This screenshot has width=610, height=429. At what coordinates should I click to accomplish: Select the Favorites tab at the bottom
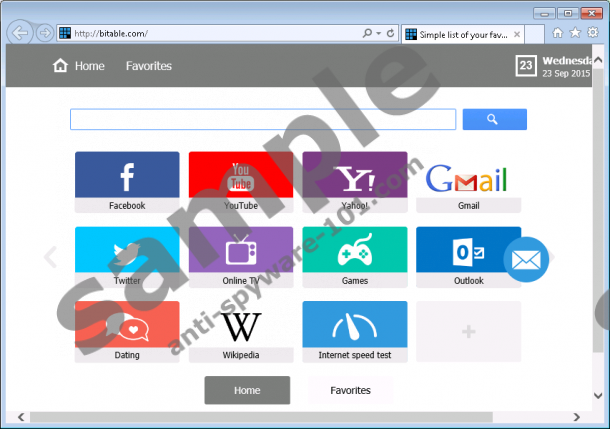pos(350,390)
